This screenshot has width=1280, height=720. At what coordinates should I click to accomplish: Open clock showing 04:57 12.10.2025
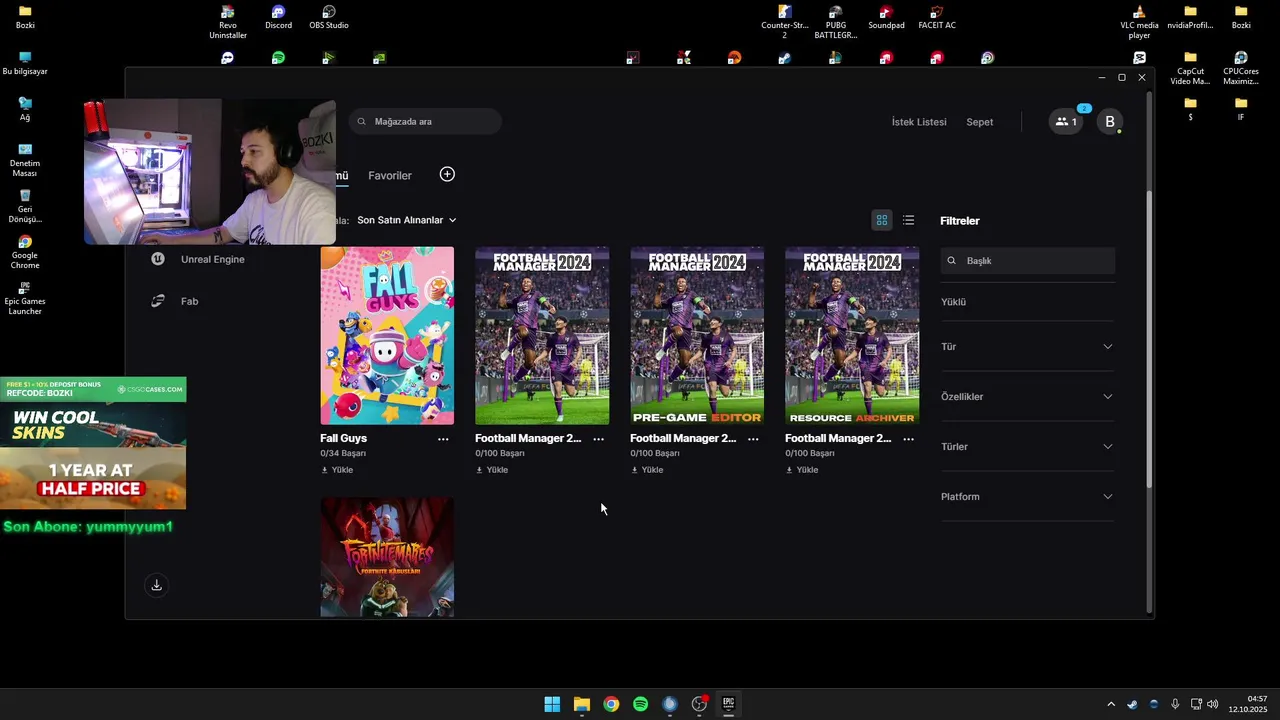pyautogui.click(x=1249, y=704)
